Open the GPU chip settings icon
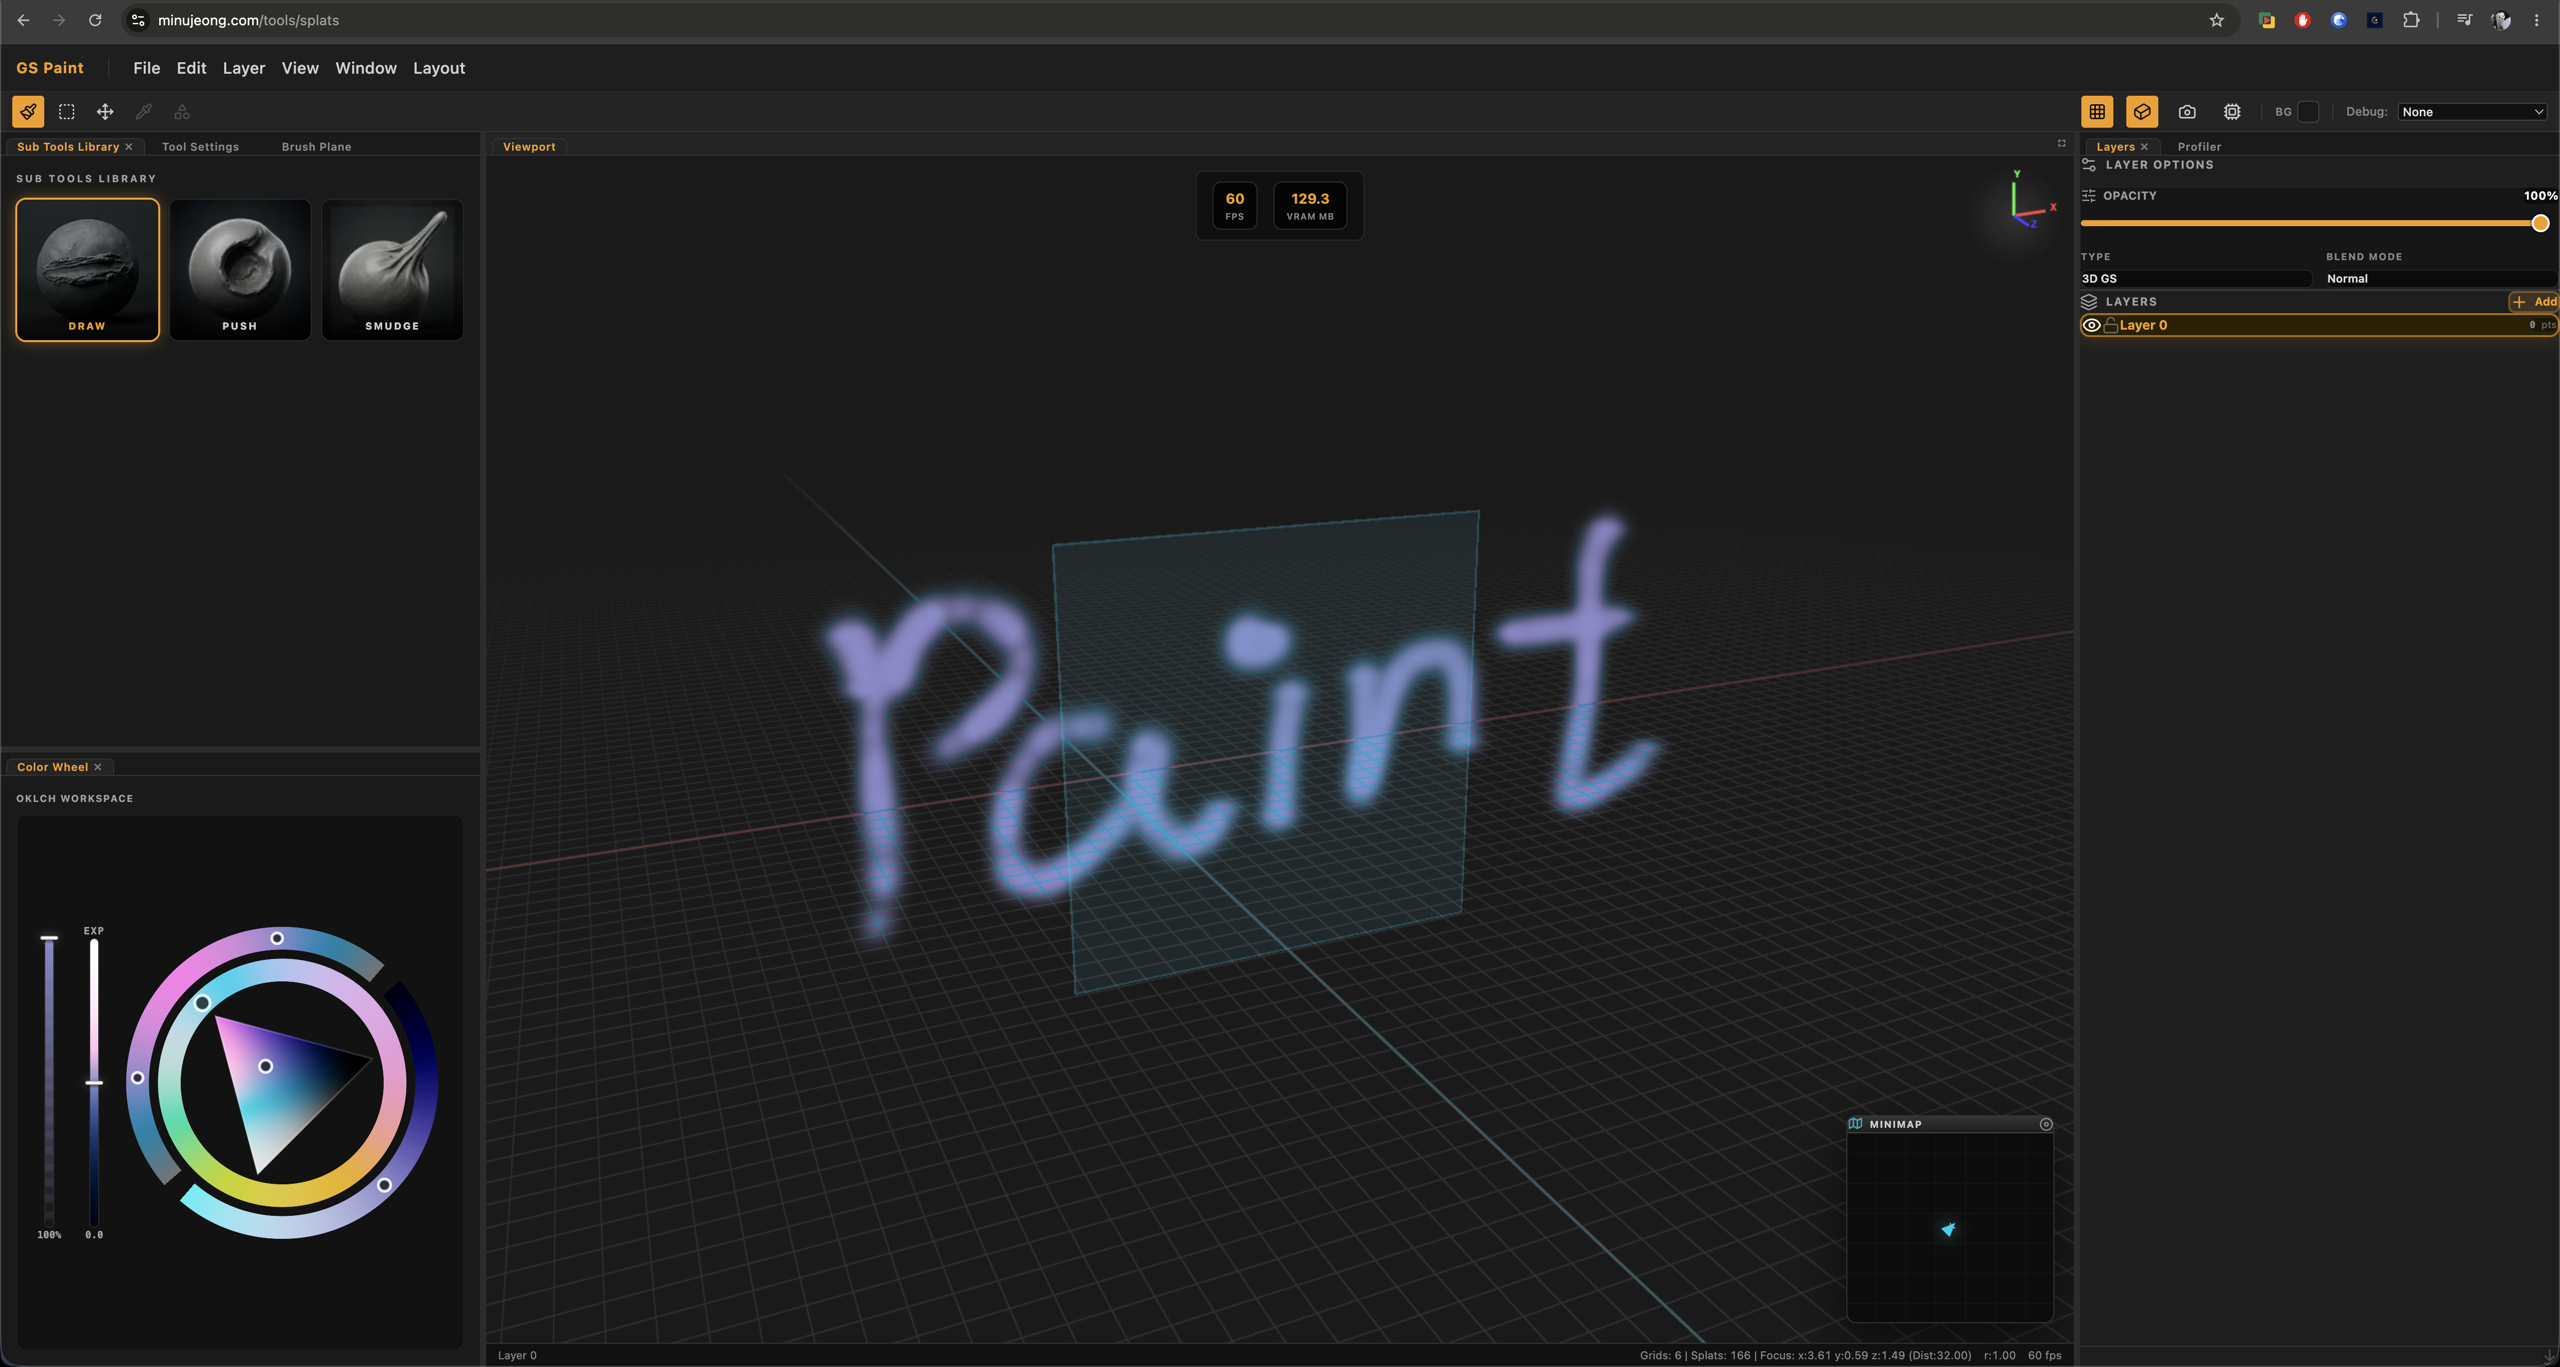The image size is (2560, 1367). [2232, 112]
